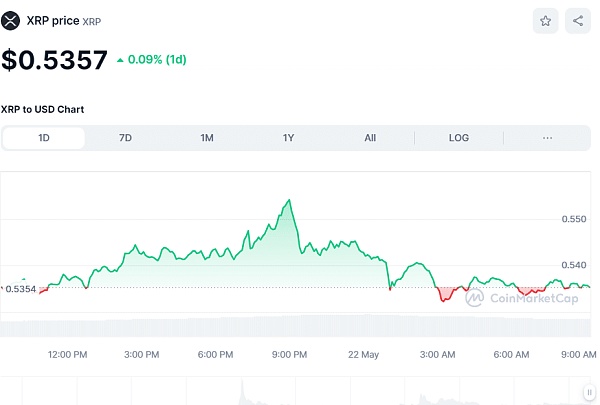Click the 22 May date axis label
The image size is (600, 405).
[x=363, y=354]
